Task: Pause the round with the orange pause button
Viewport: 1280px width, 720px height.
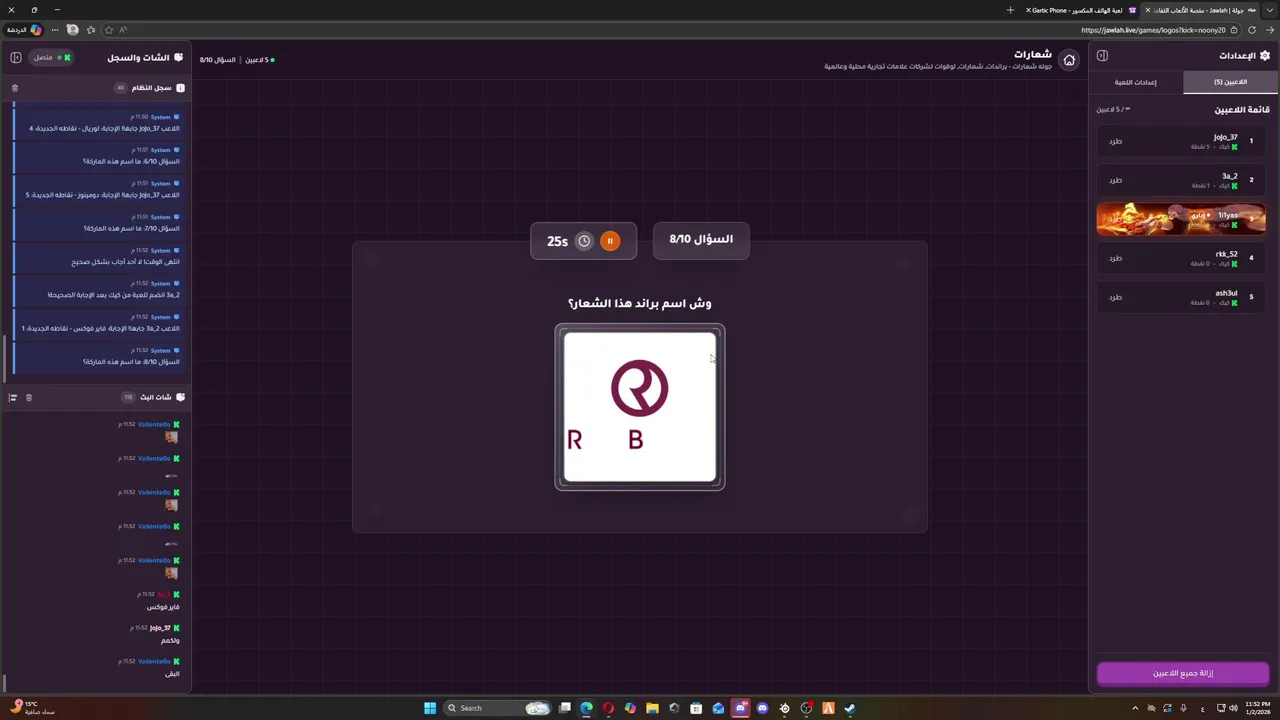Action: [x=610, y=241]
